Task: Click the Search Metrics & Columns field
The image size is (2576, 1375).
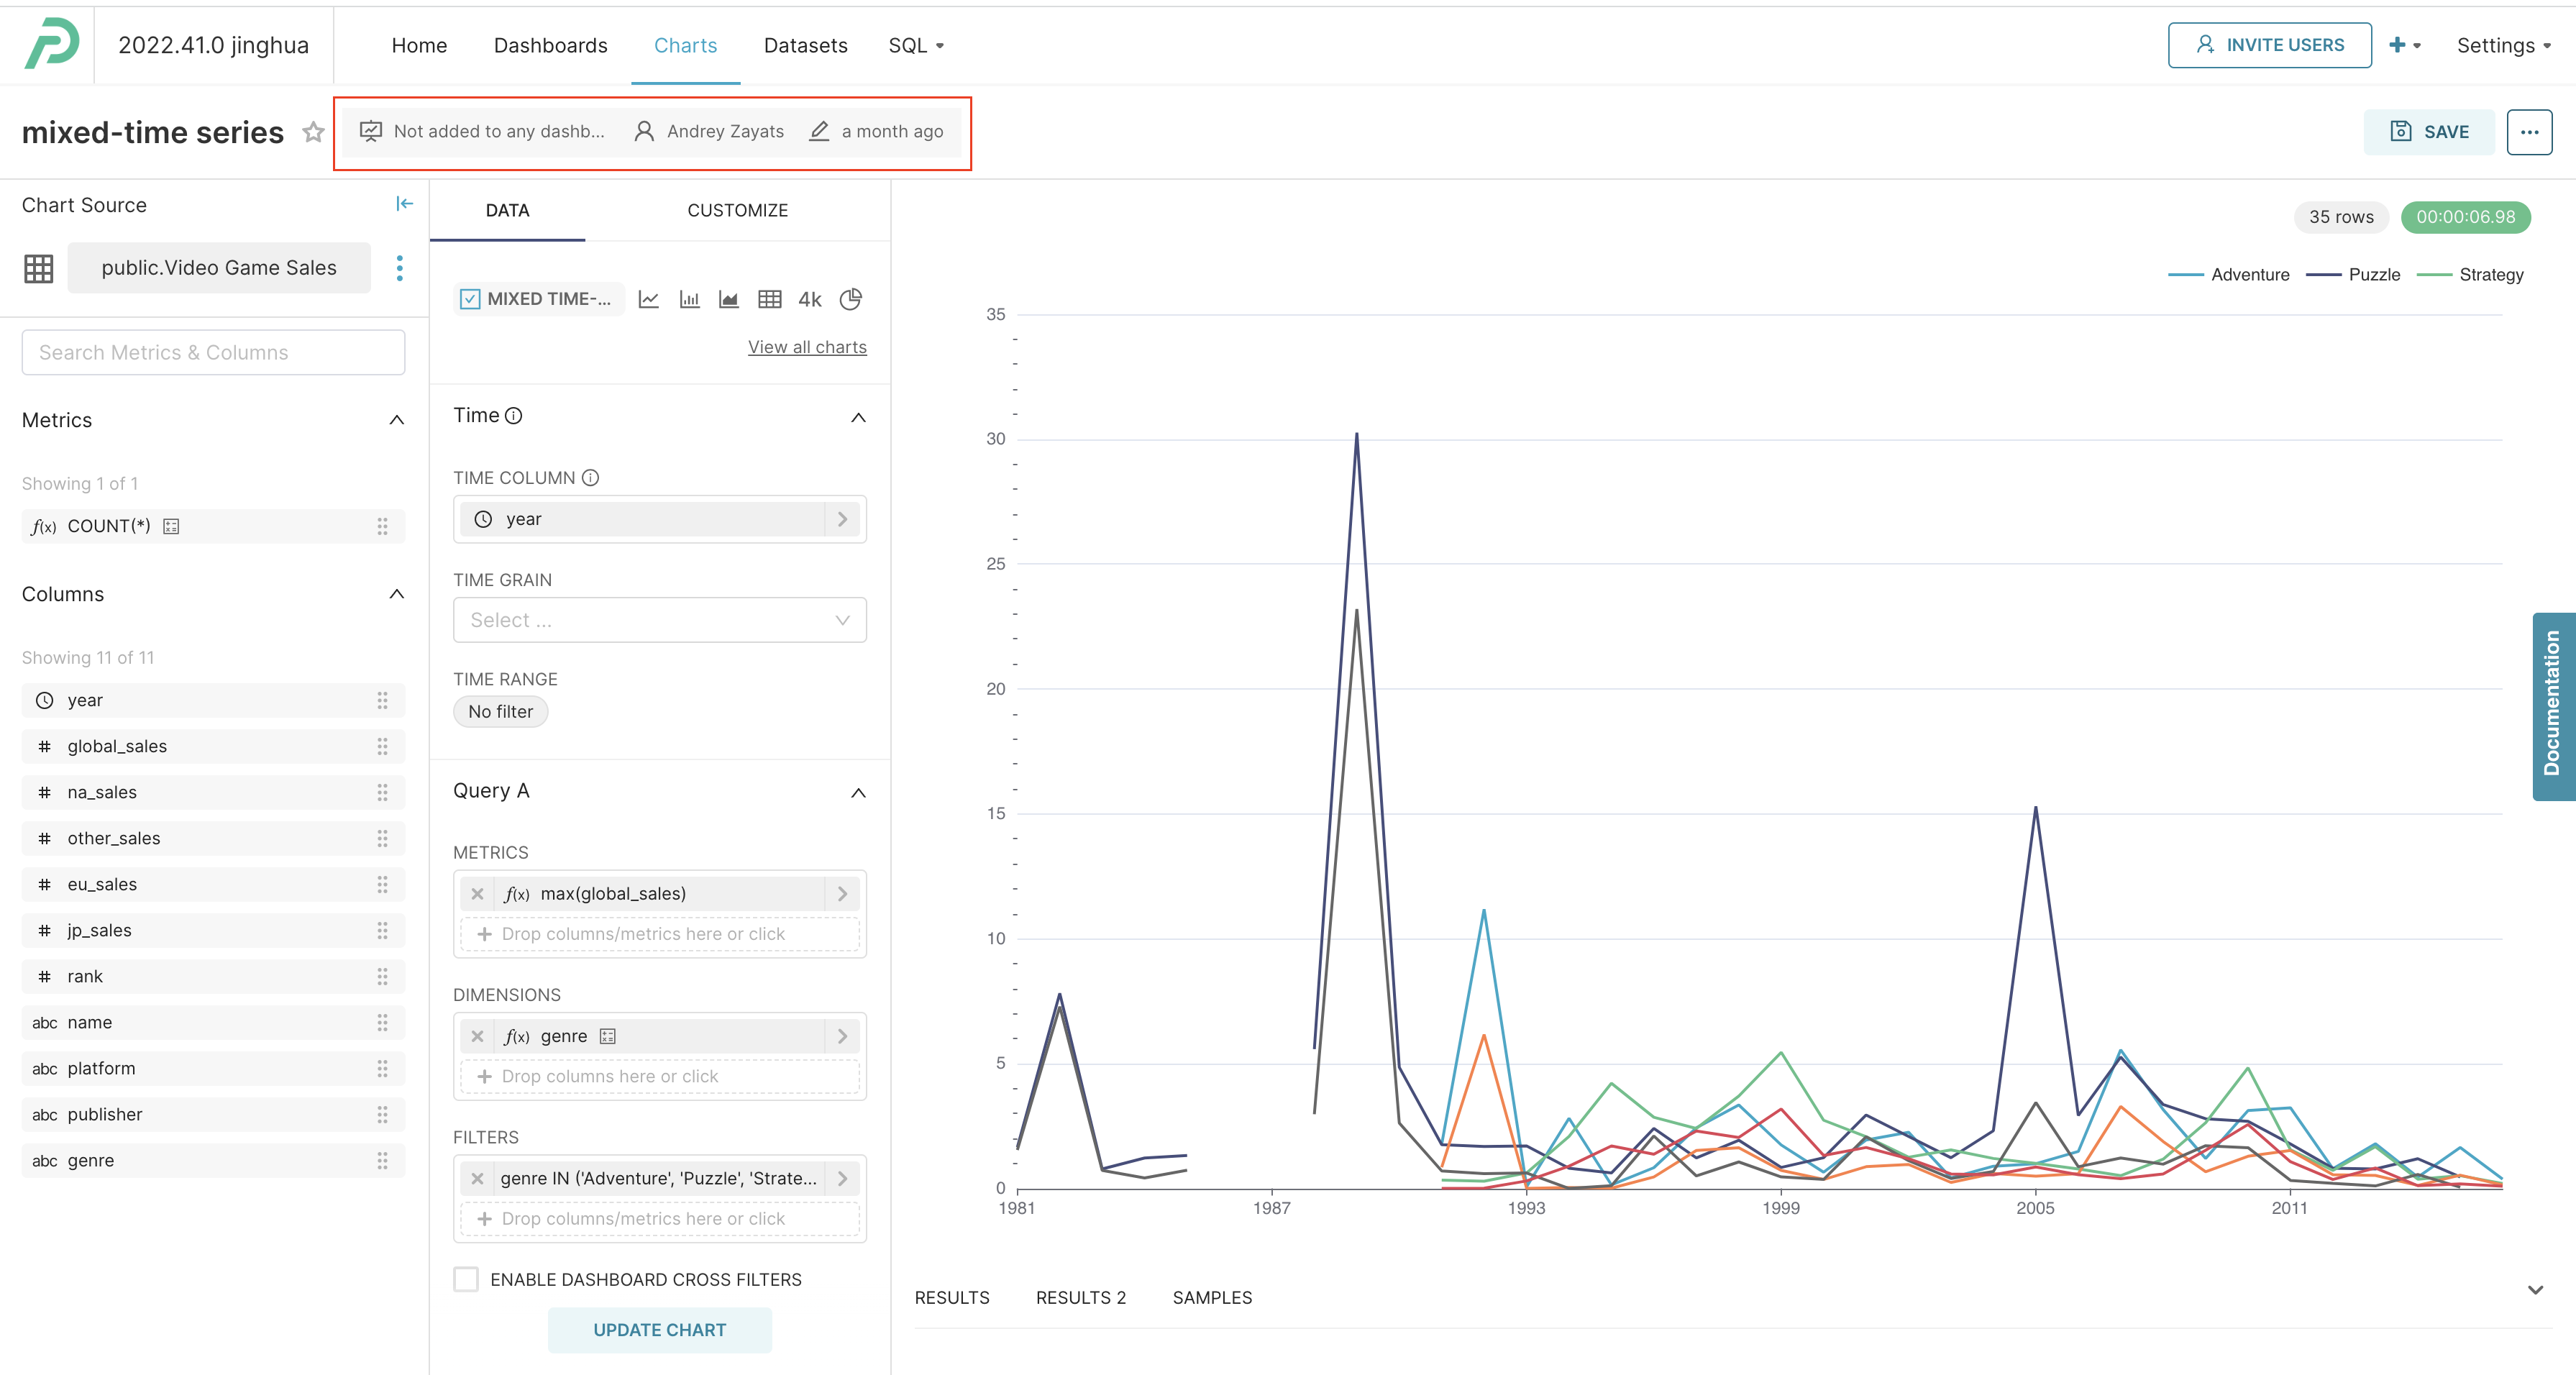Action: coord(213,352)
